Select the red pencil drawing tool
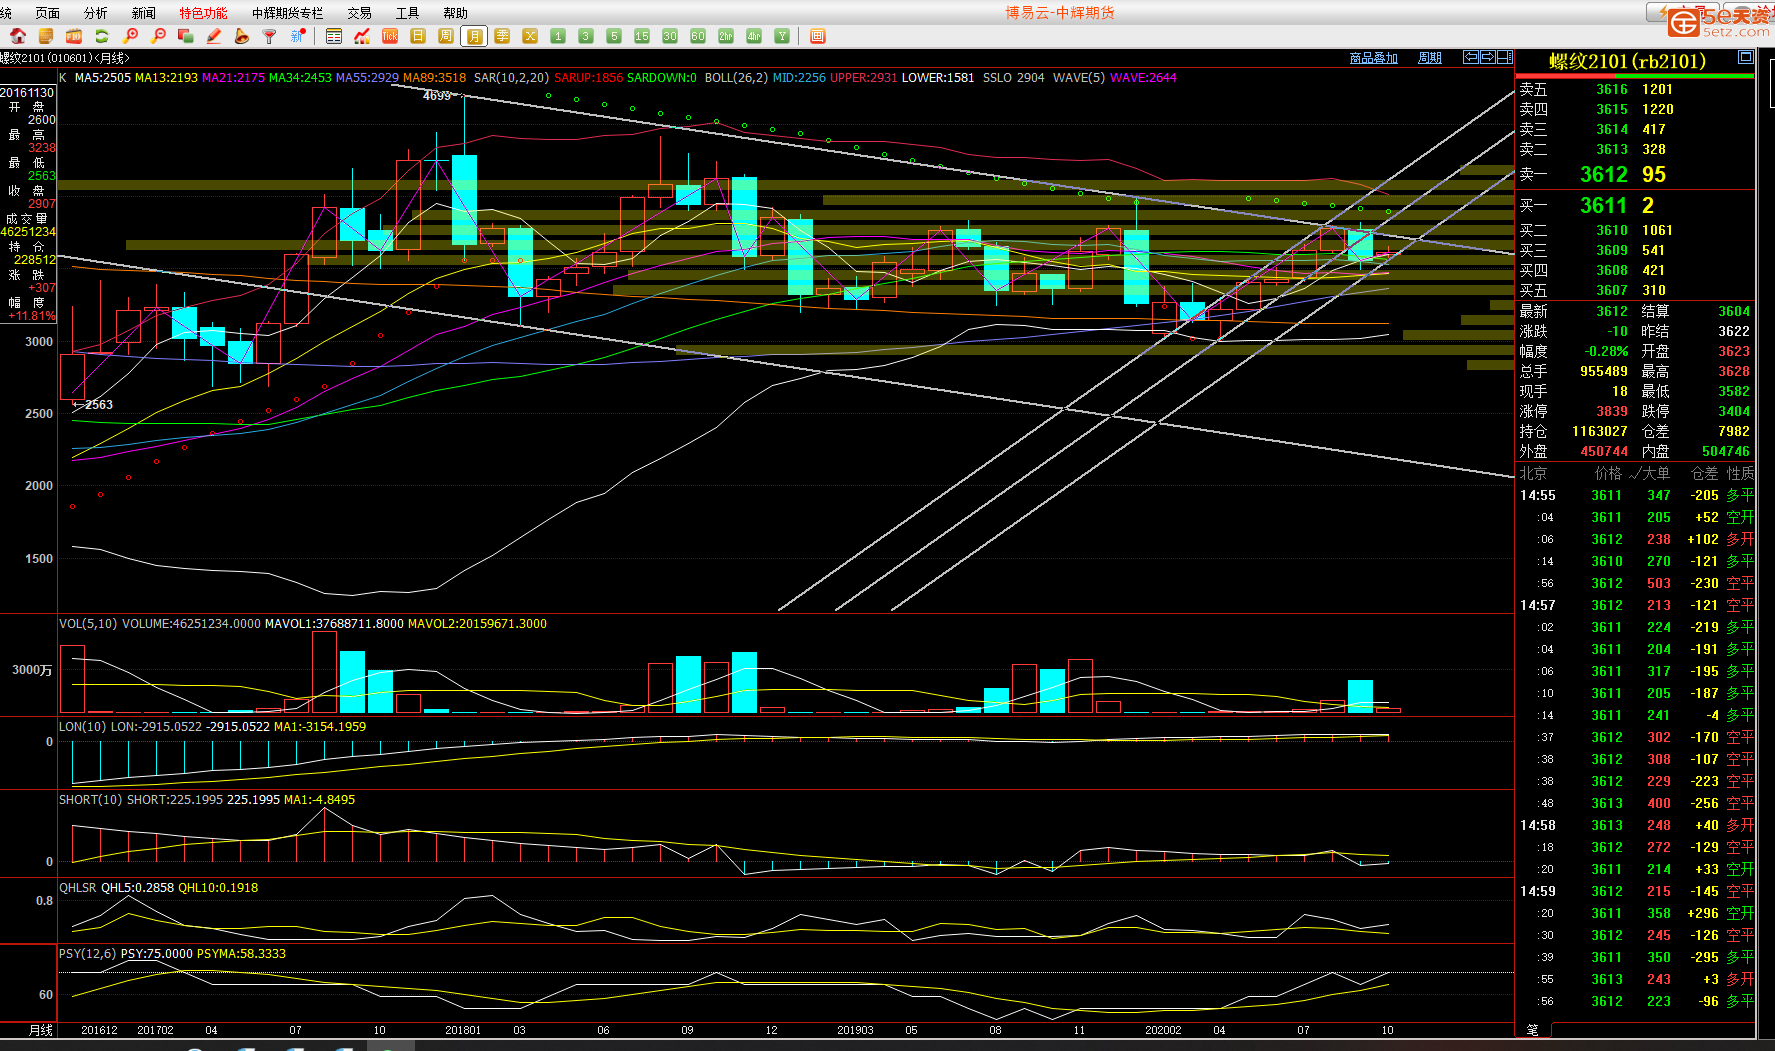This screenshot has height=1051, width=1775. [213, 36]
